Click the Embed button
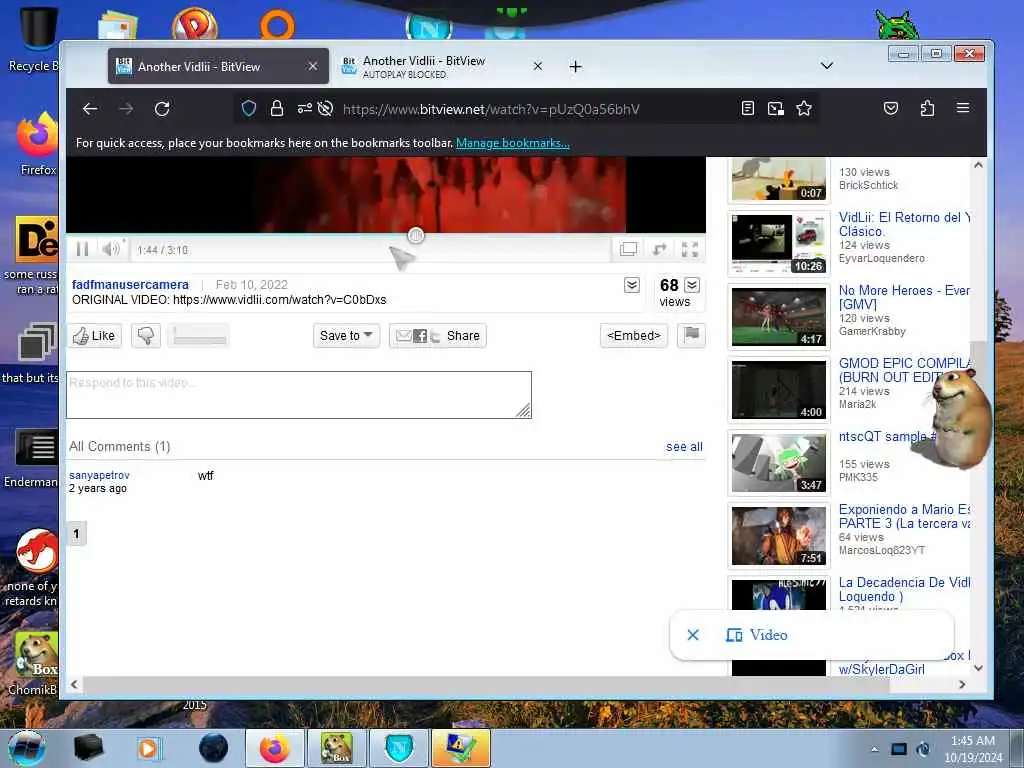The width and height of the screenshot is (1024, 768). click(x=633, y=336)
